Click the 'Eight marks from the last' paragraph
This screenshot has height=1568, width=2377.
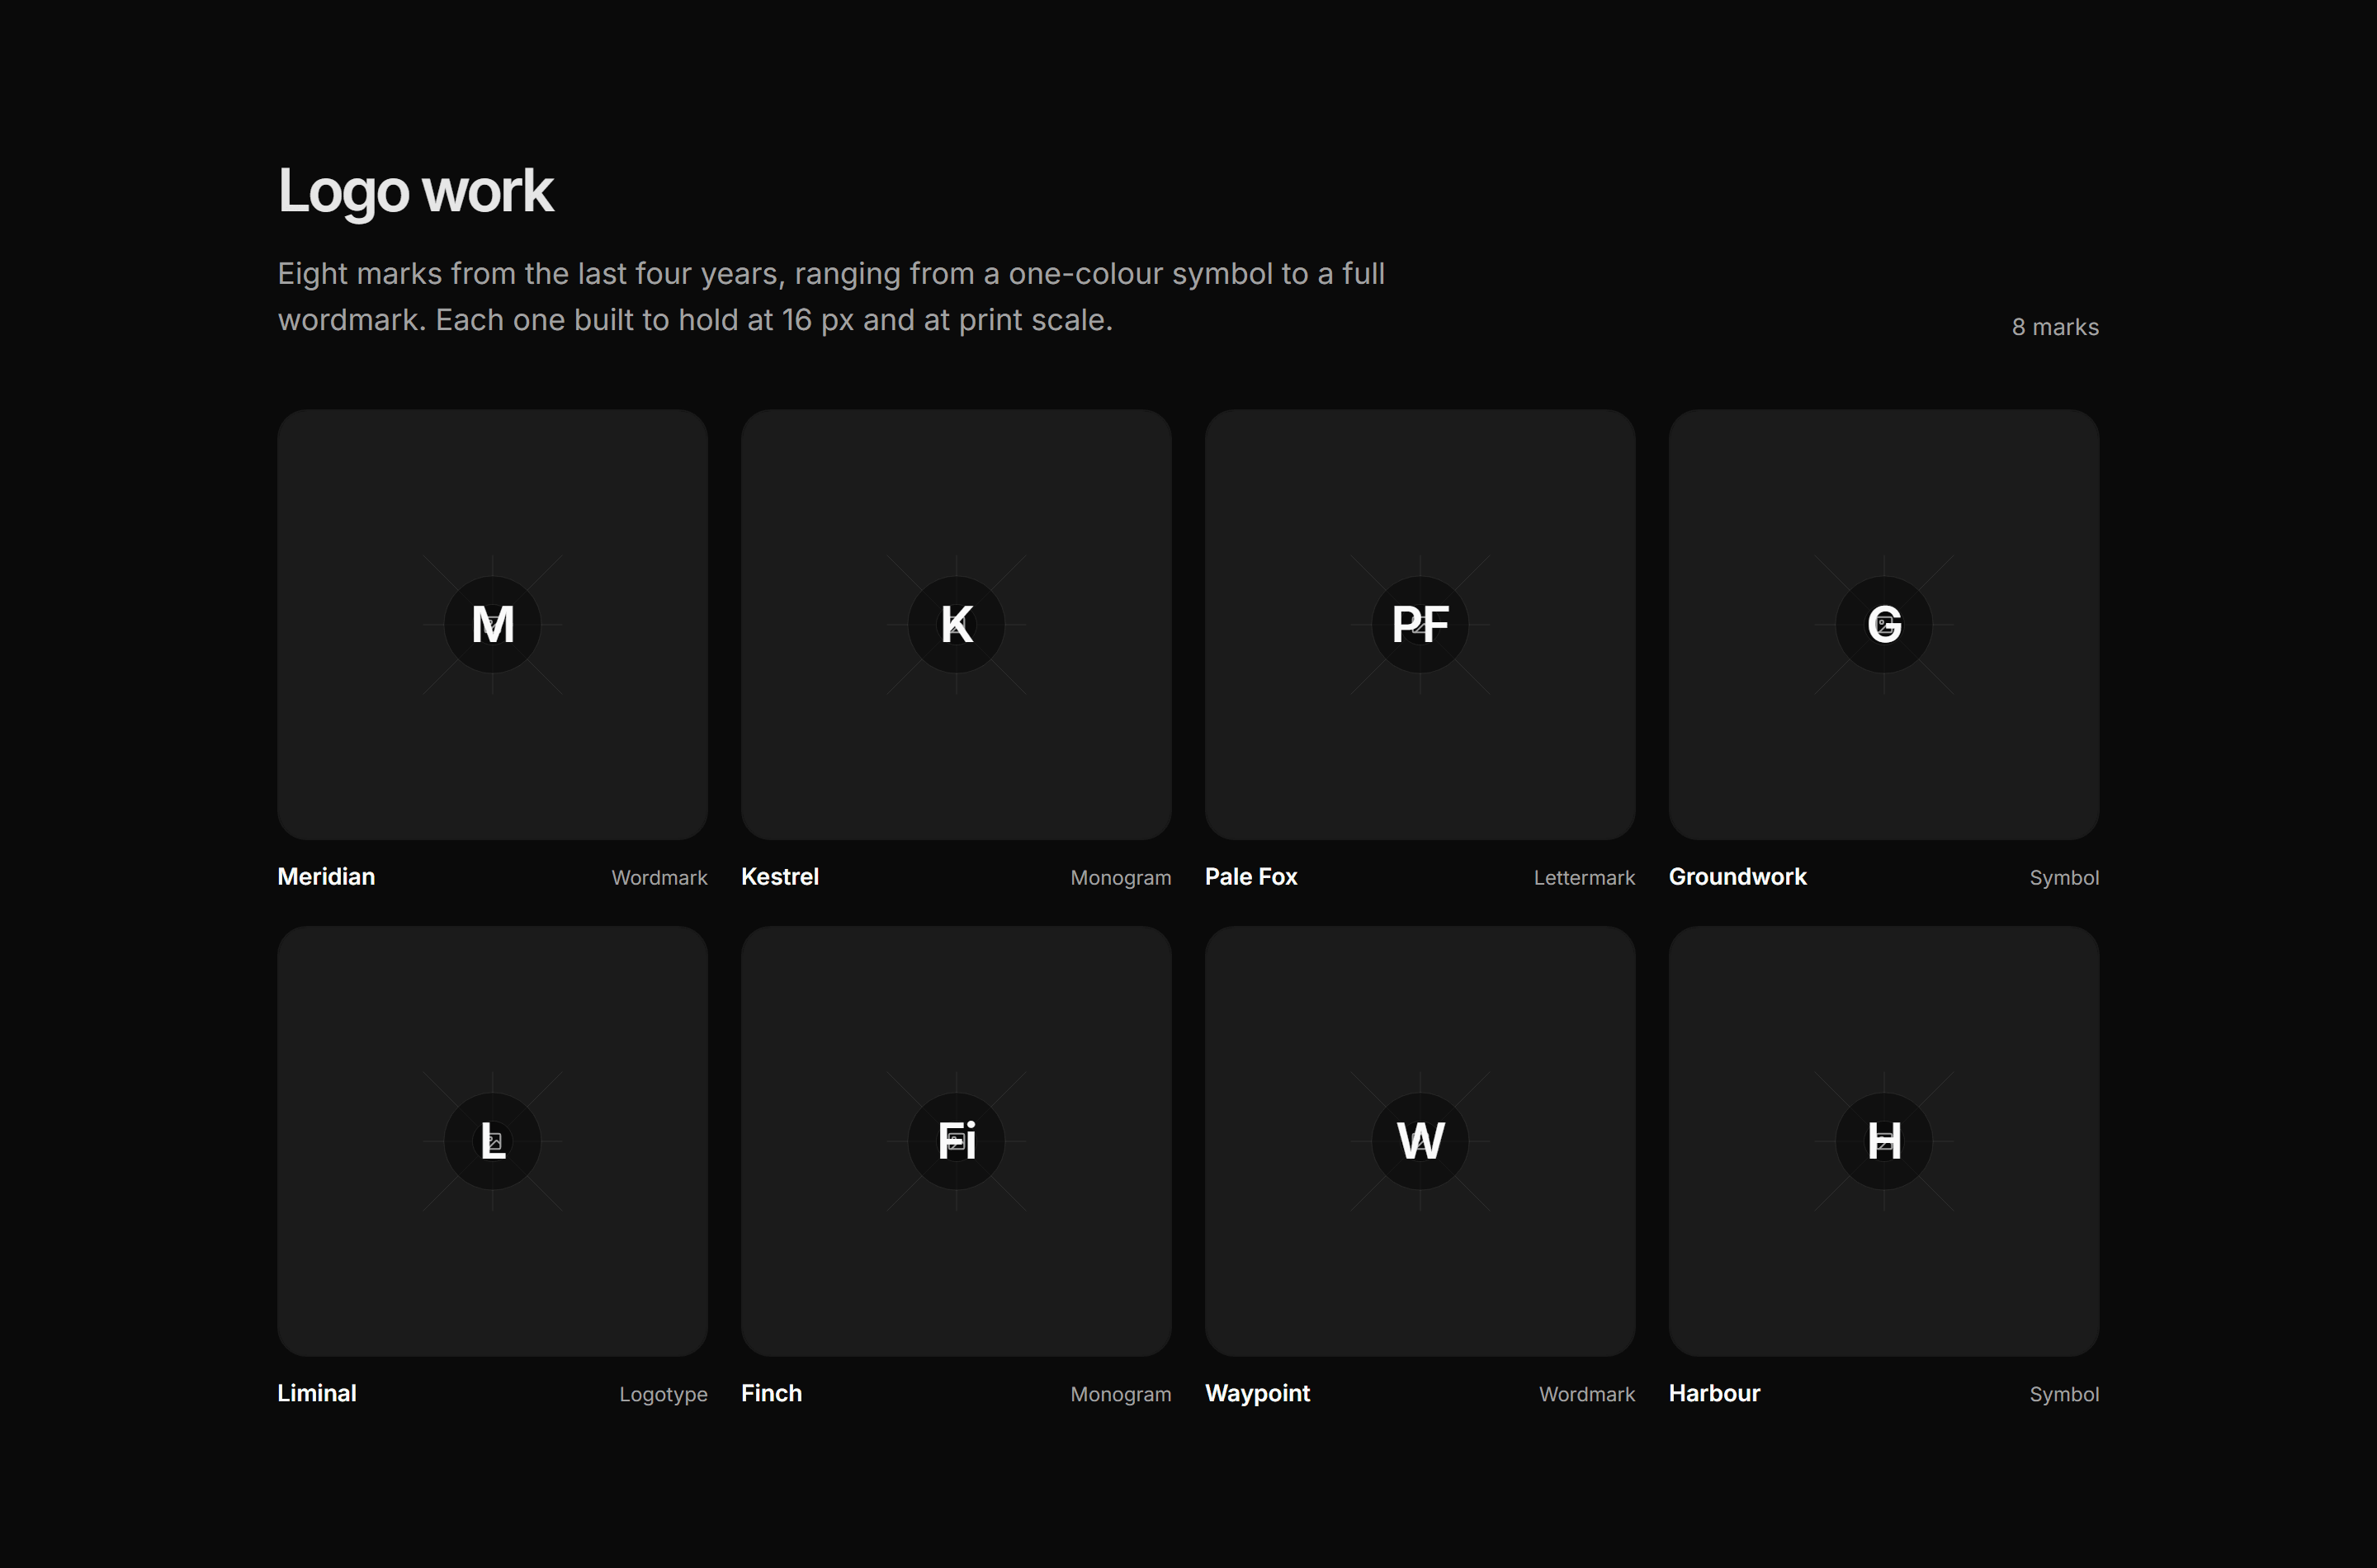(x=831, y=296)
